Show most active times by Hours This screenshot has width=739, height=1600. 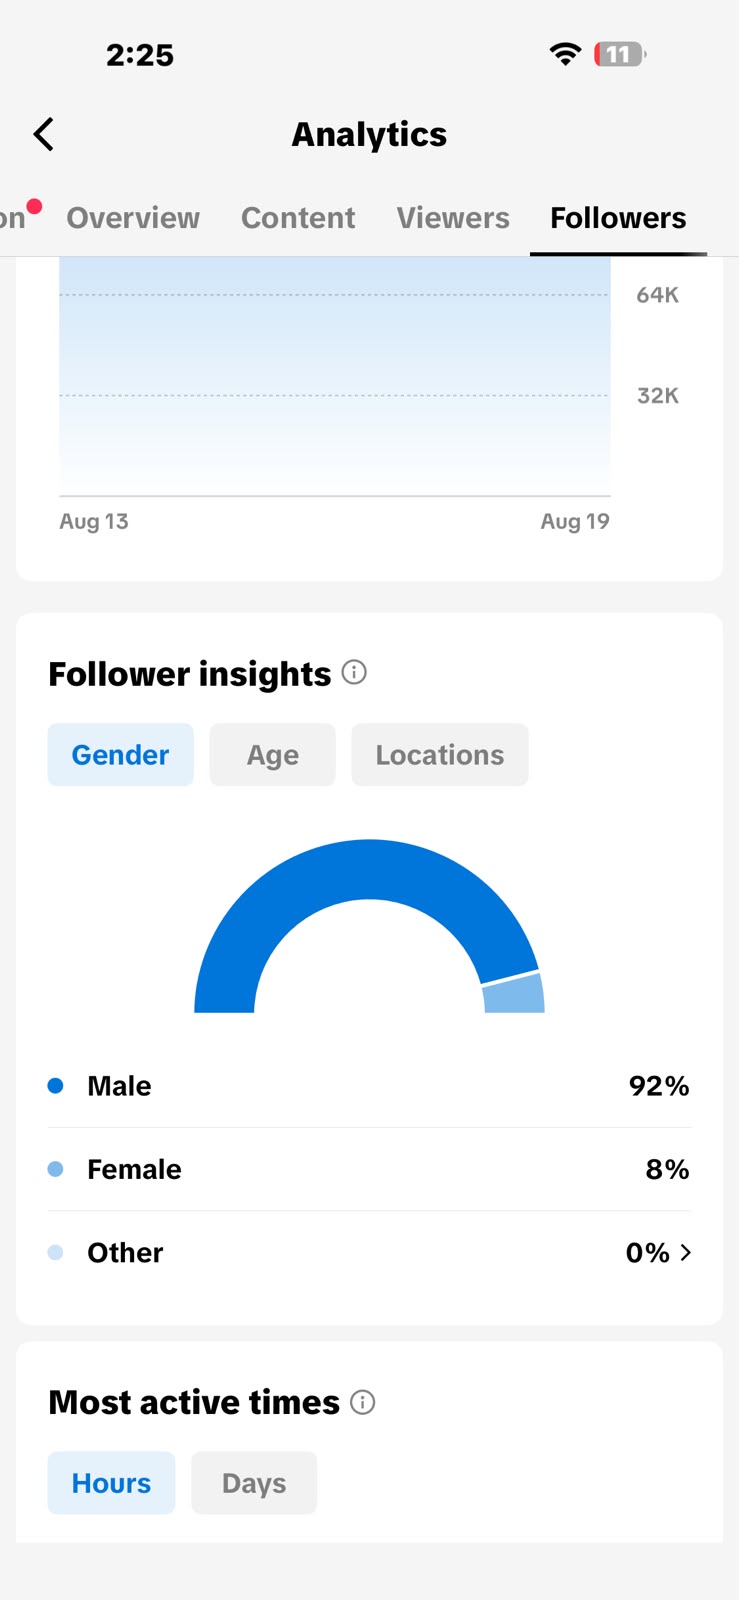pos(111,1483)
